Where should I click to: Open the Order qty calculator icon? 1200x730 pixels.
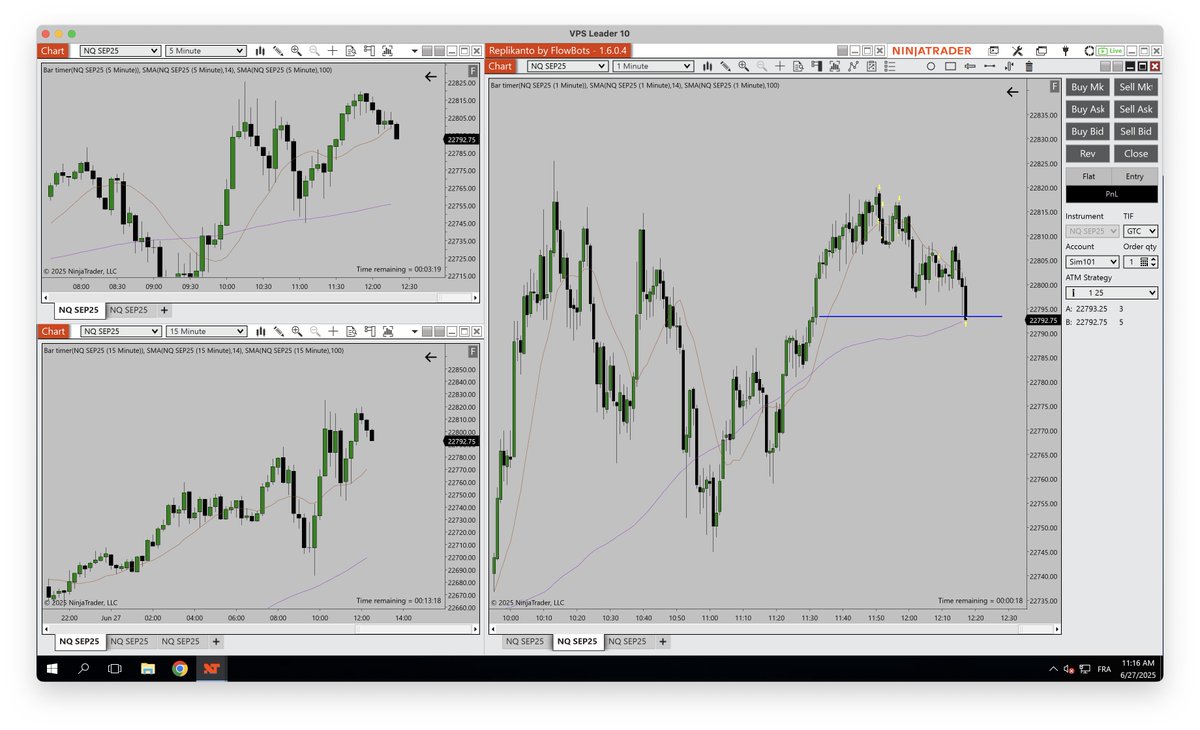(x=1144, y=261)
